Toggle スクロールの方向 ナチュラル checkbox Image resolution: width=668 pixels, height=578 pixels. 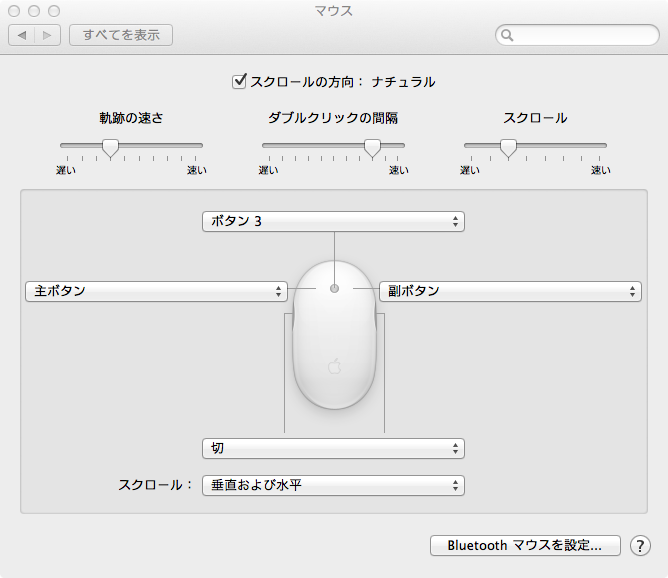239,81
